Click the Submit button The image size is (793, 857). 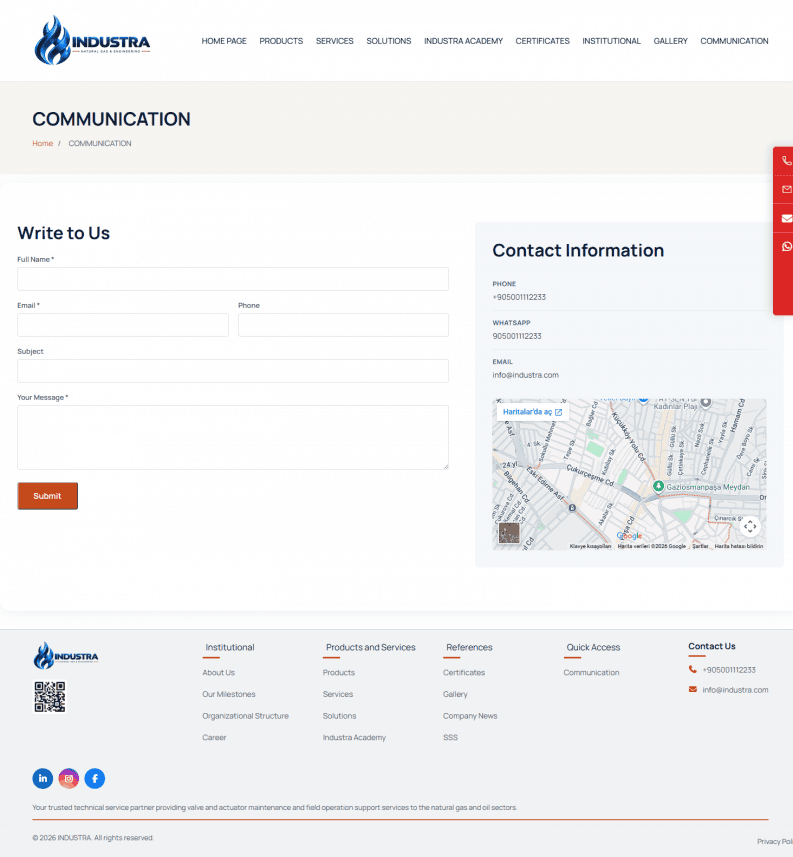[48, 496]
